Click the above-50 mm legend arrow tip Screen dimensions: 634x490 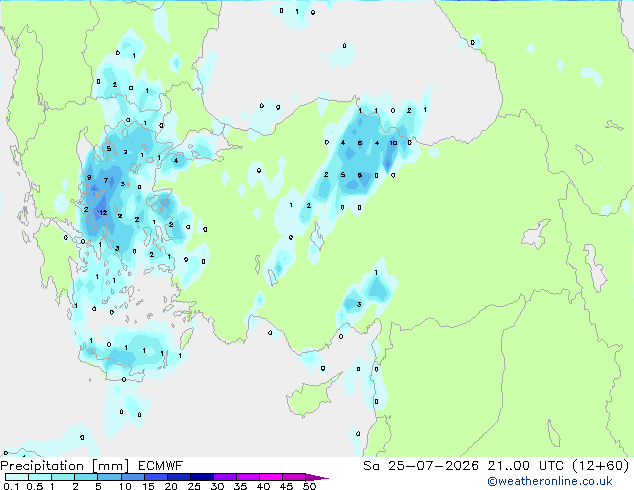(x=317, y=477)
